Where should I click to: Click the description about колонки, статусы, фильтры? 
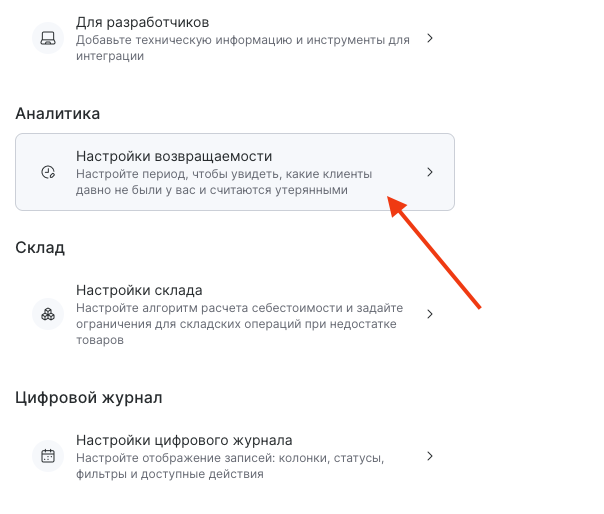pyautogui.click(x=230, y=466)
